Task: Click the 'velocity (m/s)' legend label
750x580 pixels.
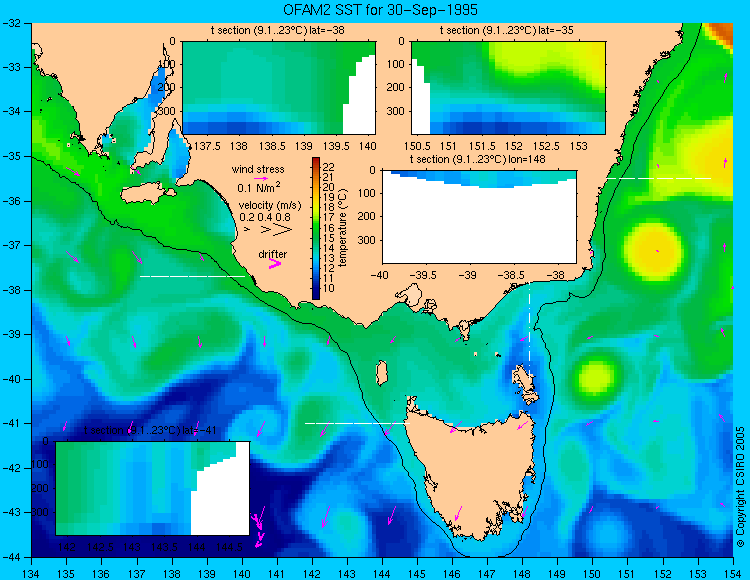Action: (270, 206)
